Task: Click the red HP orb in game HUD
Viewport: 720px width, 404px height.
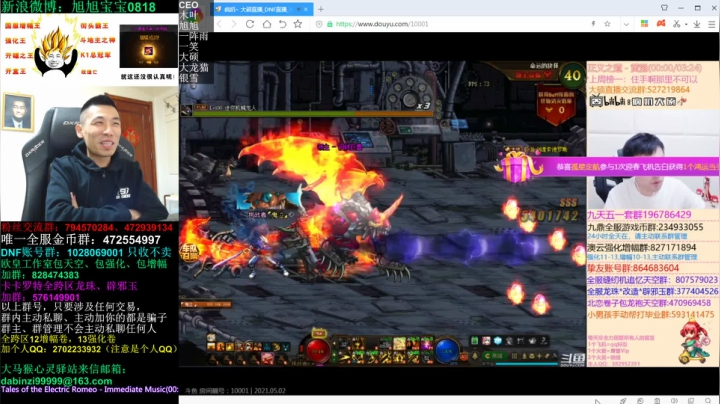Action: pos(317,351)
